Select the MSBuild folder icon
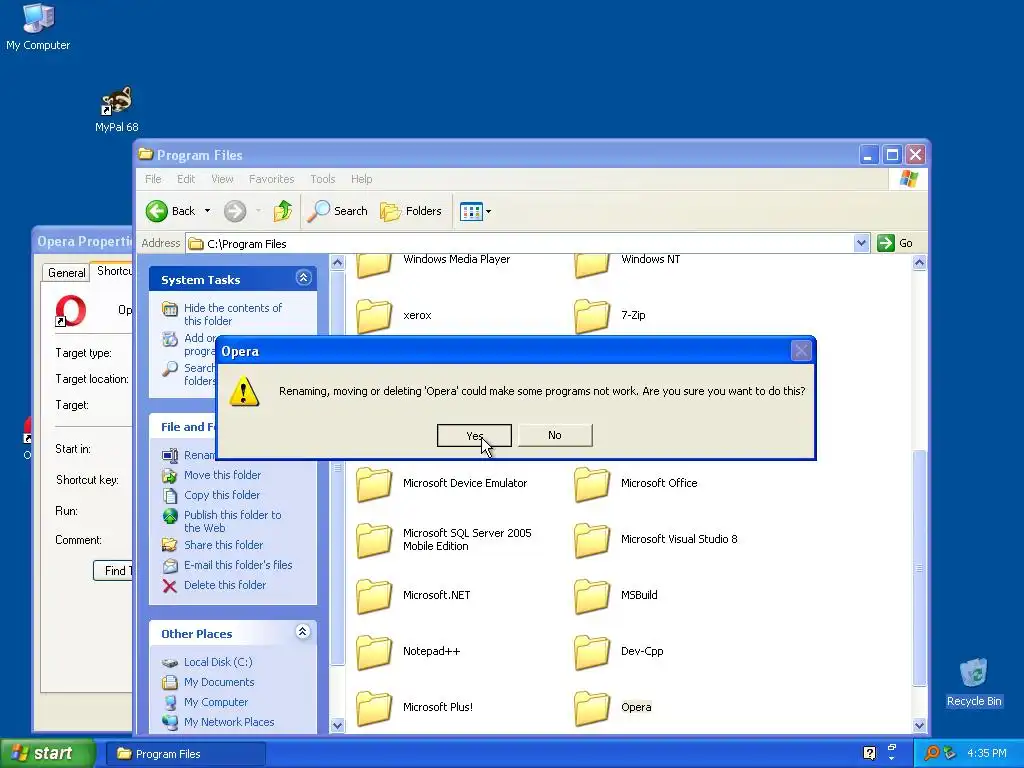 pos(592,596)
